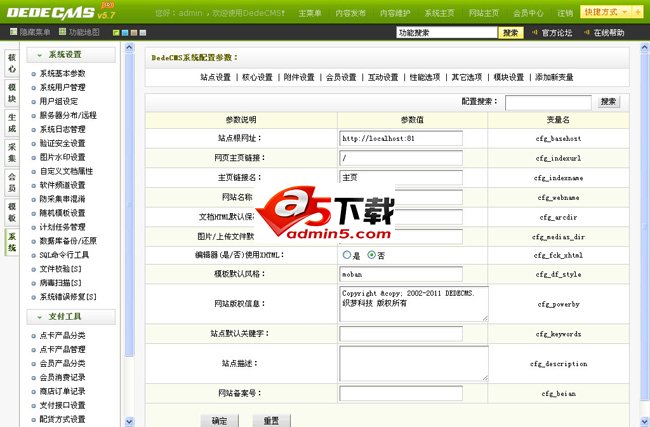
Task: Open 会员中心 in top menu
Action: pos(528,13)
